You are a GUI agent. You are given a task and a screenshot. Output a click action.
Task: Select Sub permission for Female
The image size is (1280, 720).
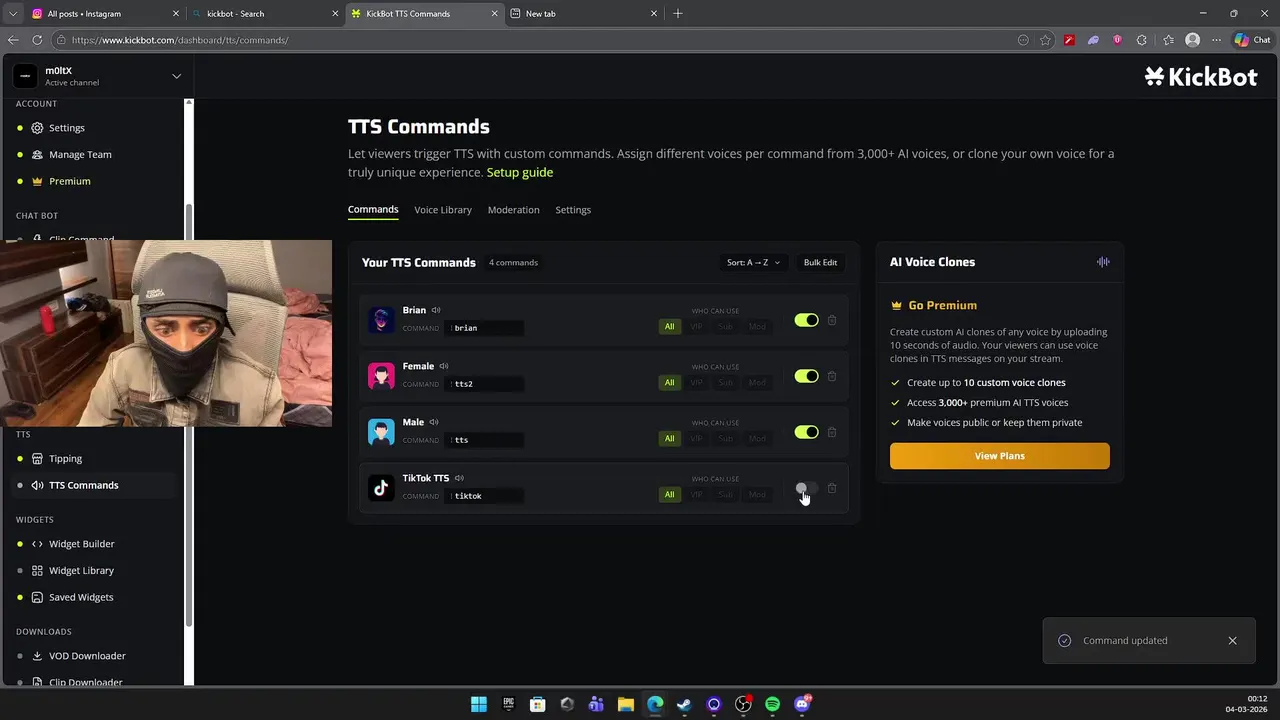(726, 382)
